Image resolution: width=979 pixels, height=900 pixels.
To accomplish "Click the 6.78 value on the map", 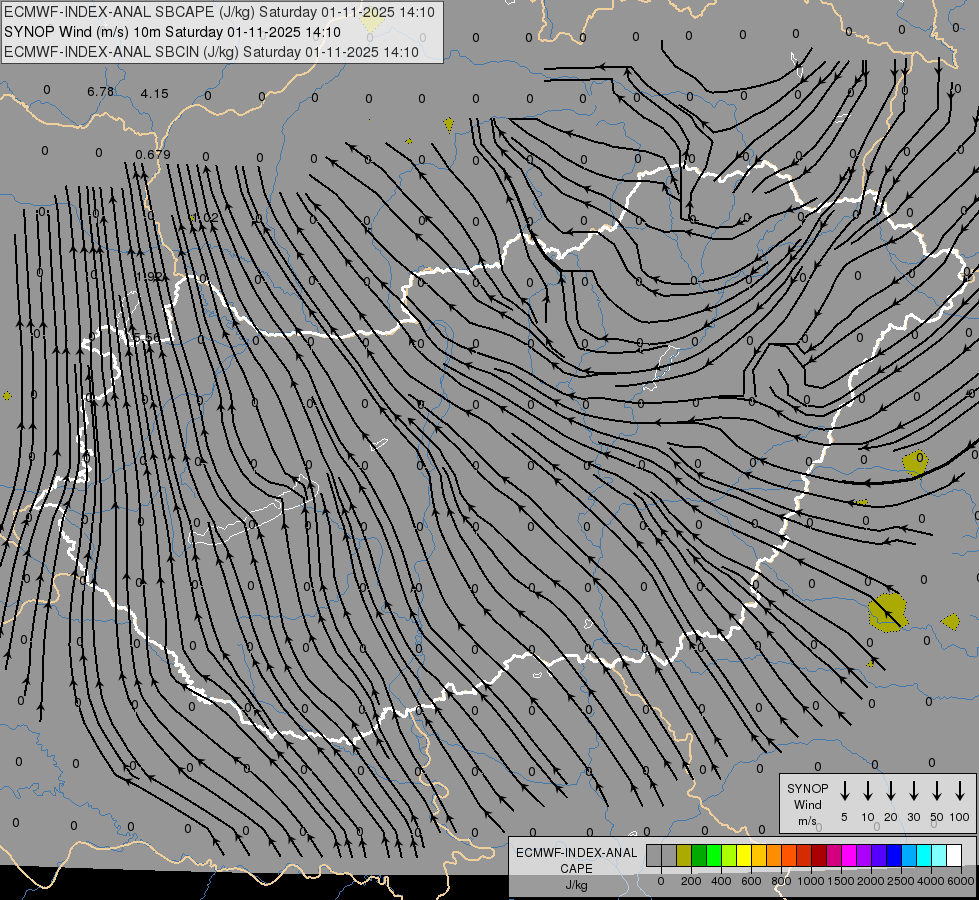I will pyautogui.click(x=101, y=92).
